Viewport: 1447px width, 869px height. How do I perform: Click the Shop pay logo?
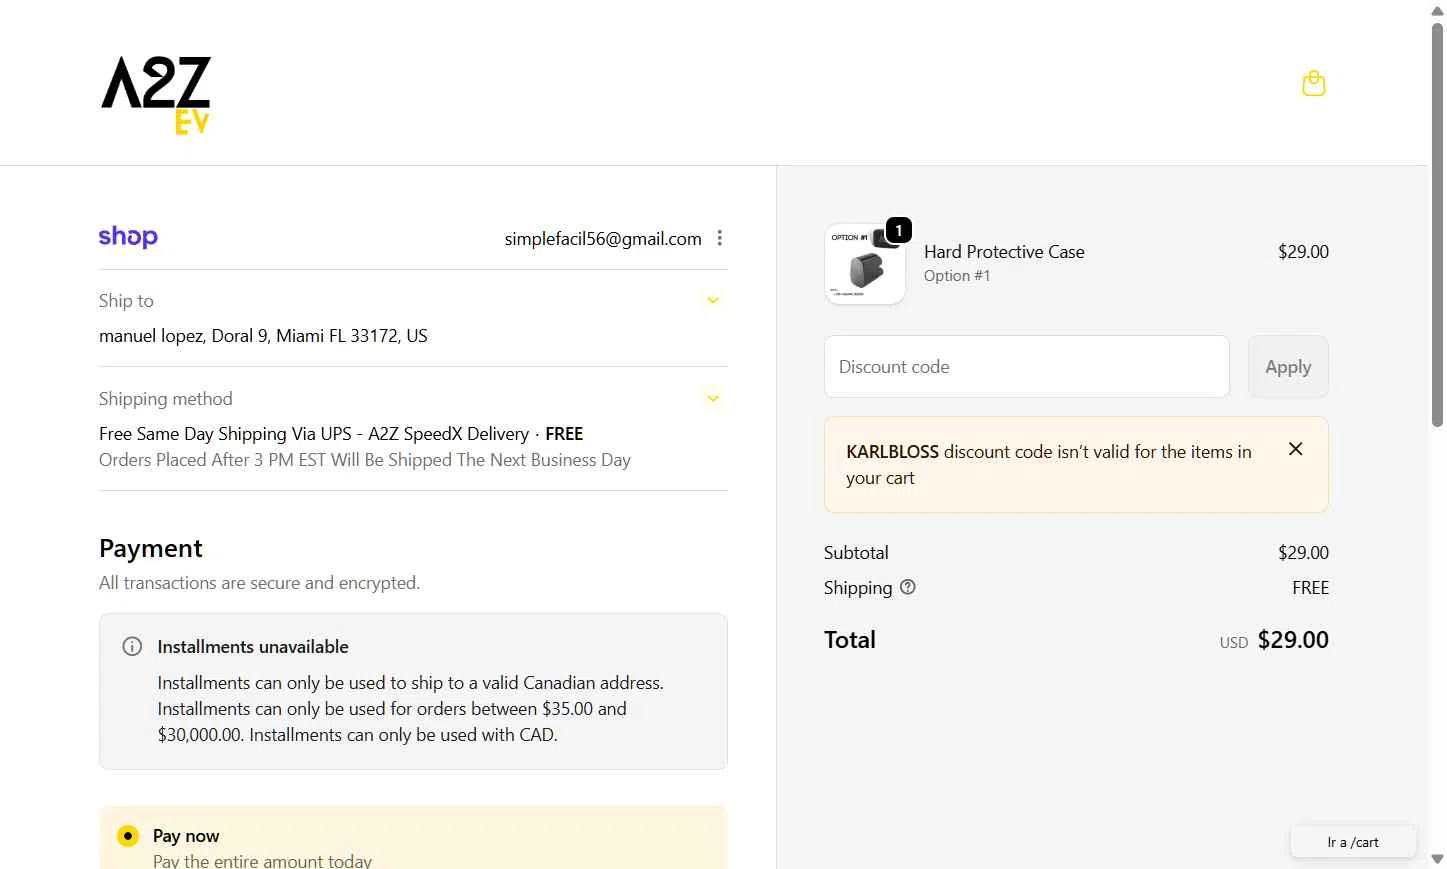click(128, 237)
